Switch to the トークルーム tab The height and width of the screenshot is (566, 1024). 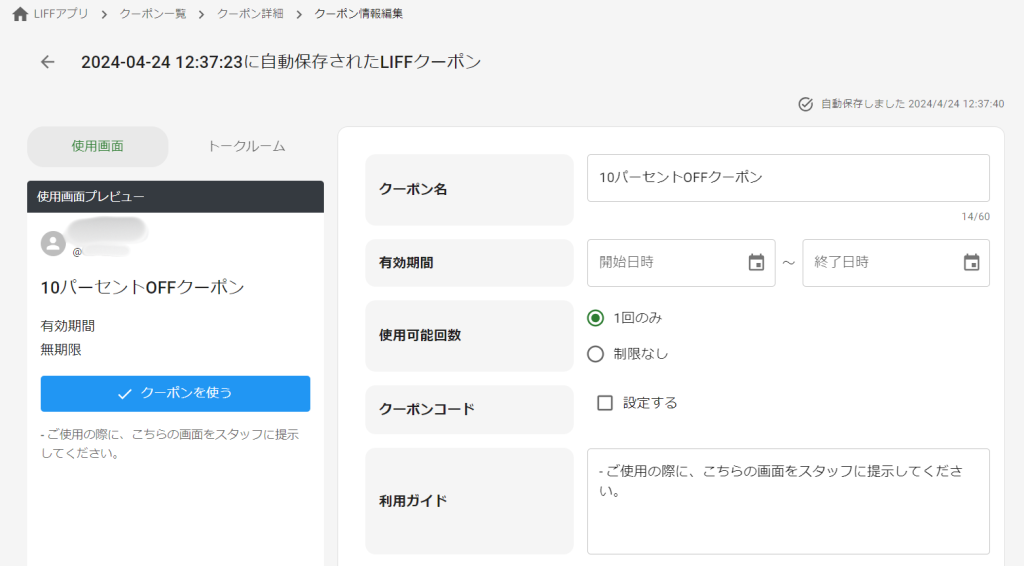(x=246, y=146)
